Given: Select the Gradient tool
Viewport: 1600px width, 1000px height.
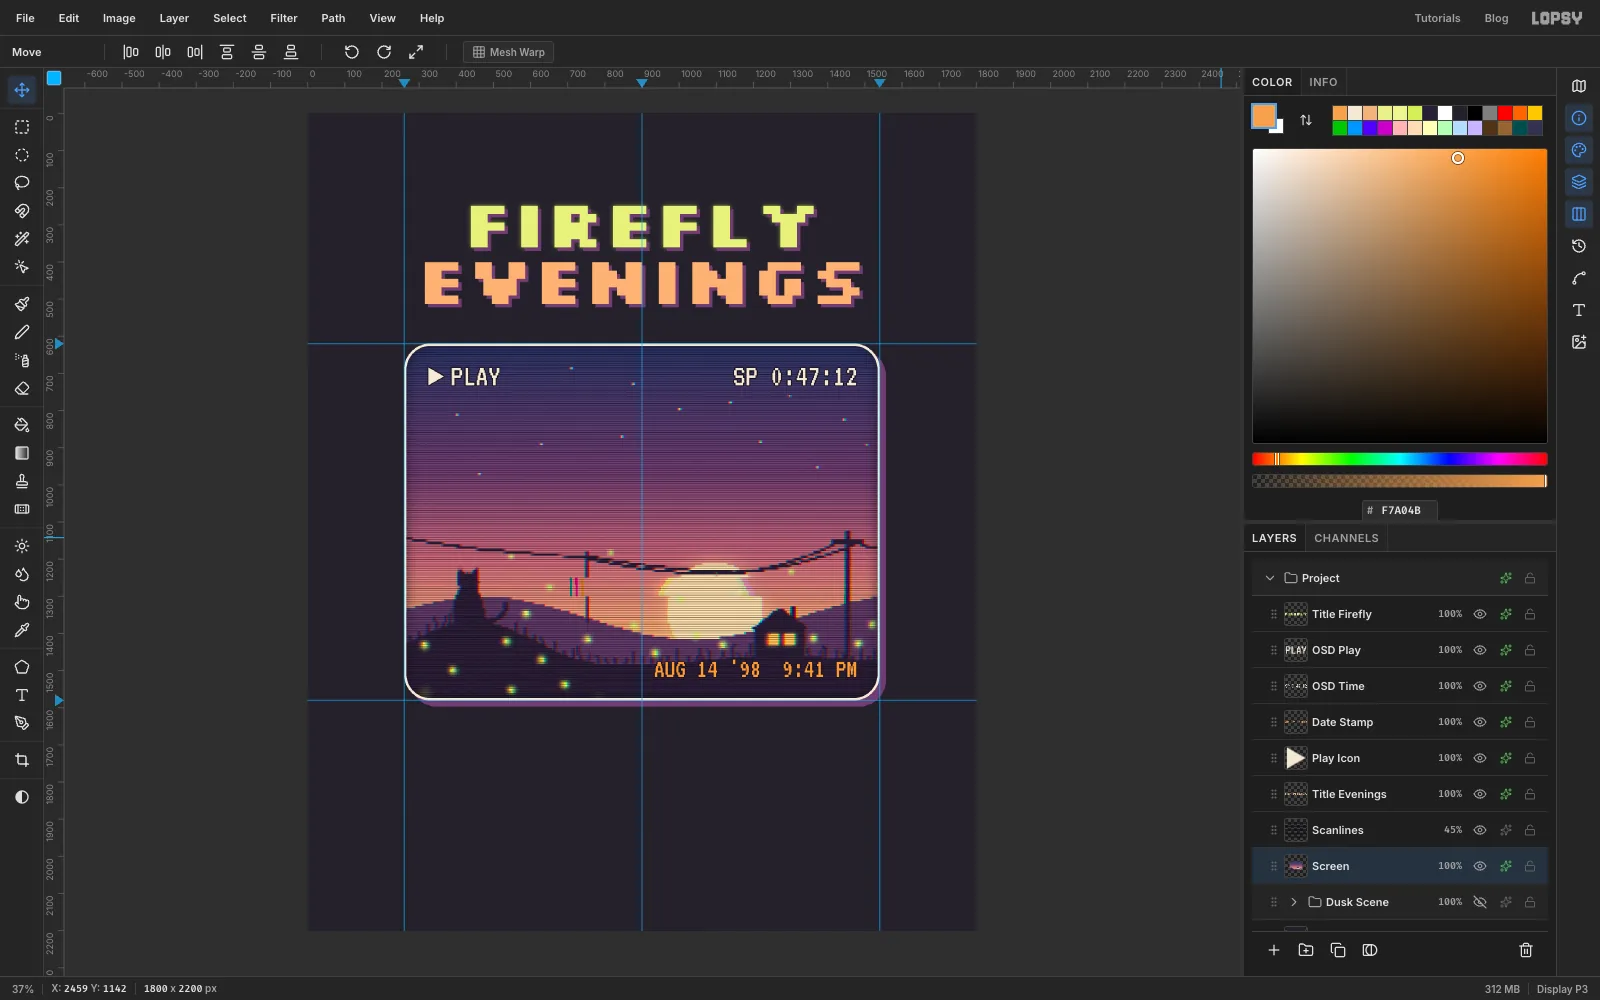Looking at the screenshot, I should click(22, 453).
